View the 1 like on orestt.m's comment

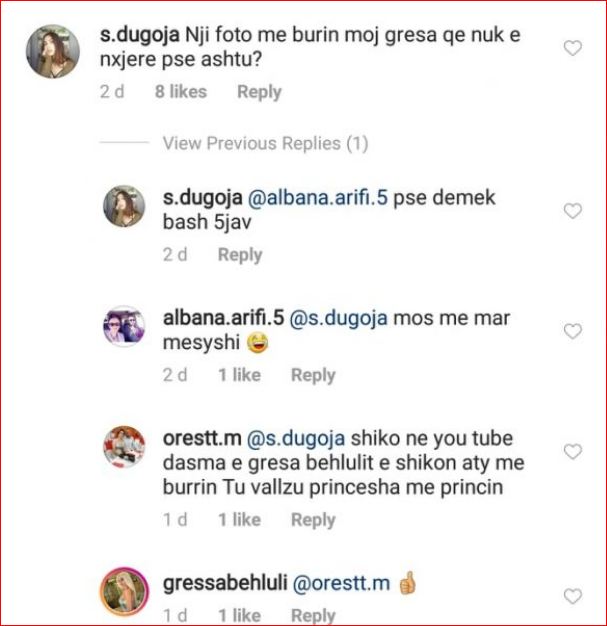click(x=240, y=520)
